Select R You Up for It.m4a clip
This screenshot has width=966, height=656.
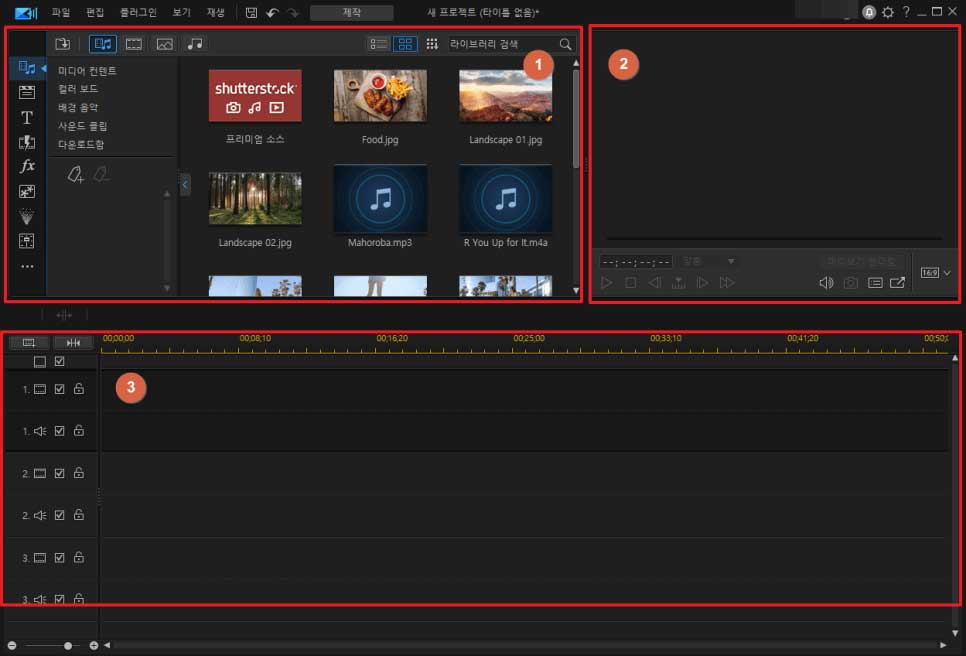click(x=505, y=198)
